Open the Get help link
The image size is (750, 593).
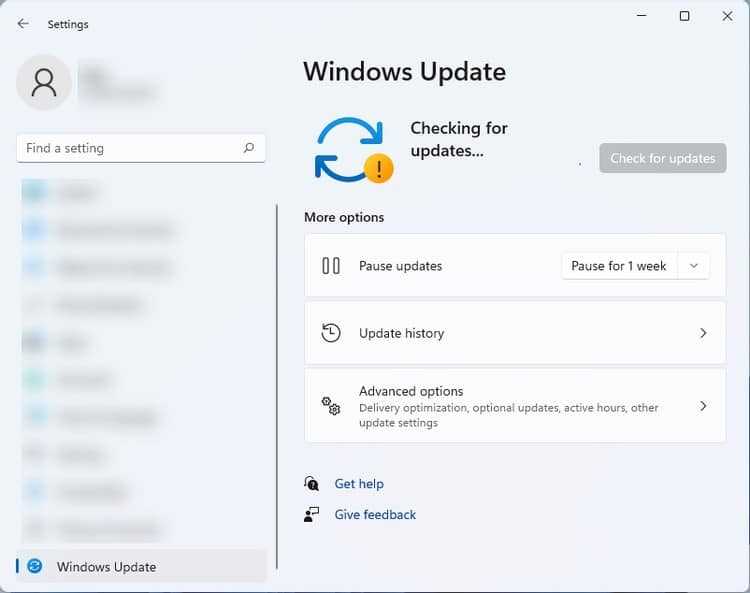(x=359, y=484)
